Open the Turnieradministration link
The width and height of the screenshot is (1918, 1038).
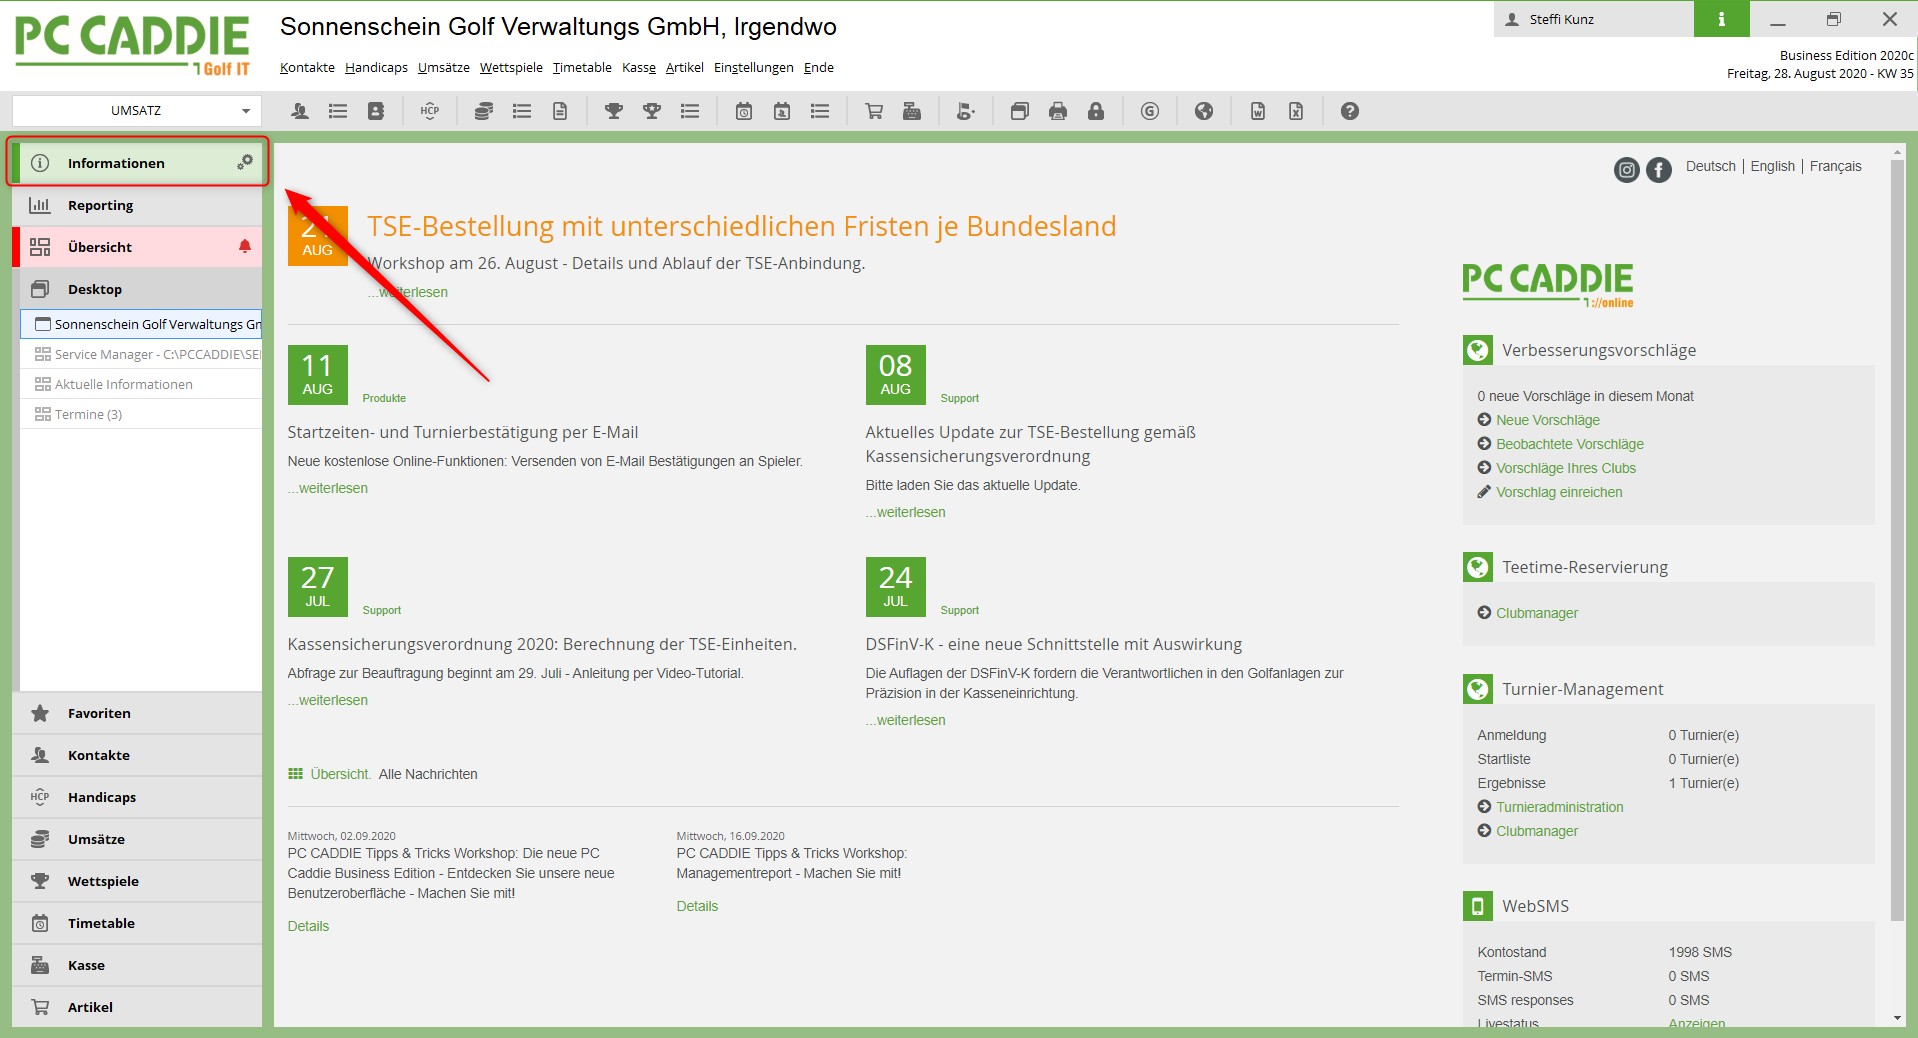(x=1559, y=807)
